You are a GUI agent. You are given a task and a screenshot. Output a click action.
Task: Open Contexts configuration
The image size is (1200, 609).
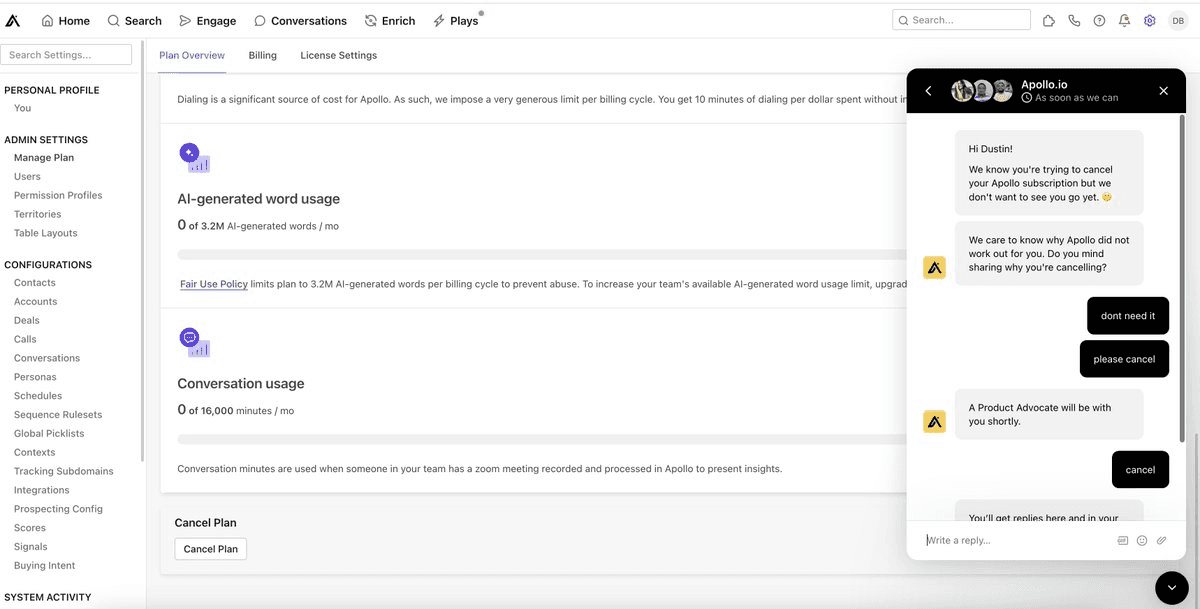(x=35, y=453)
